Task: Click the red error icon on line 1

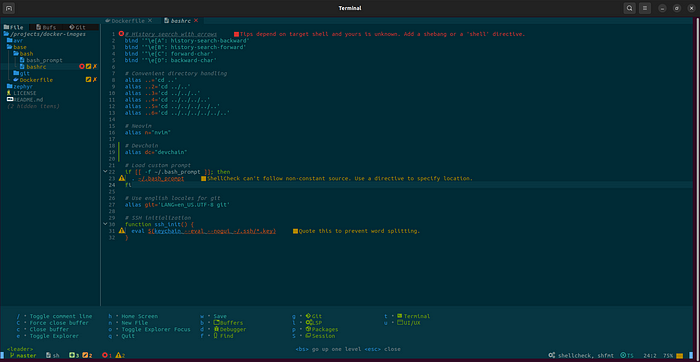Action: [x=121, y=34]
